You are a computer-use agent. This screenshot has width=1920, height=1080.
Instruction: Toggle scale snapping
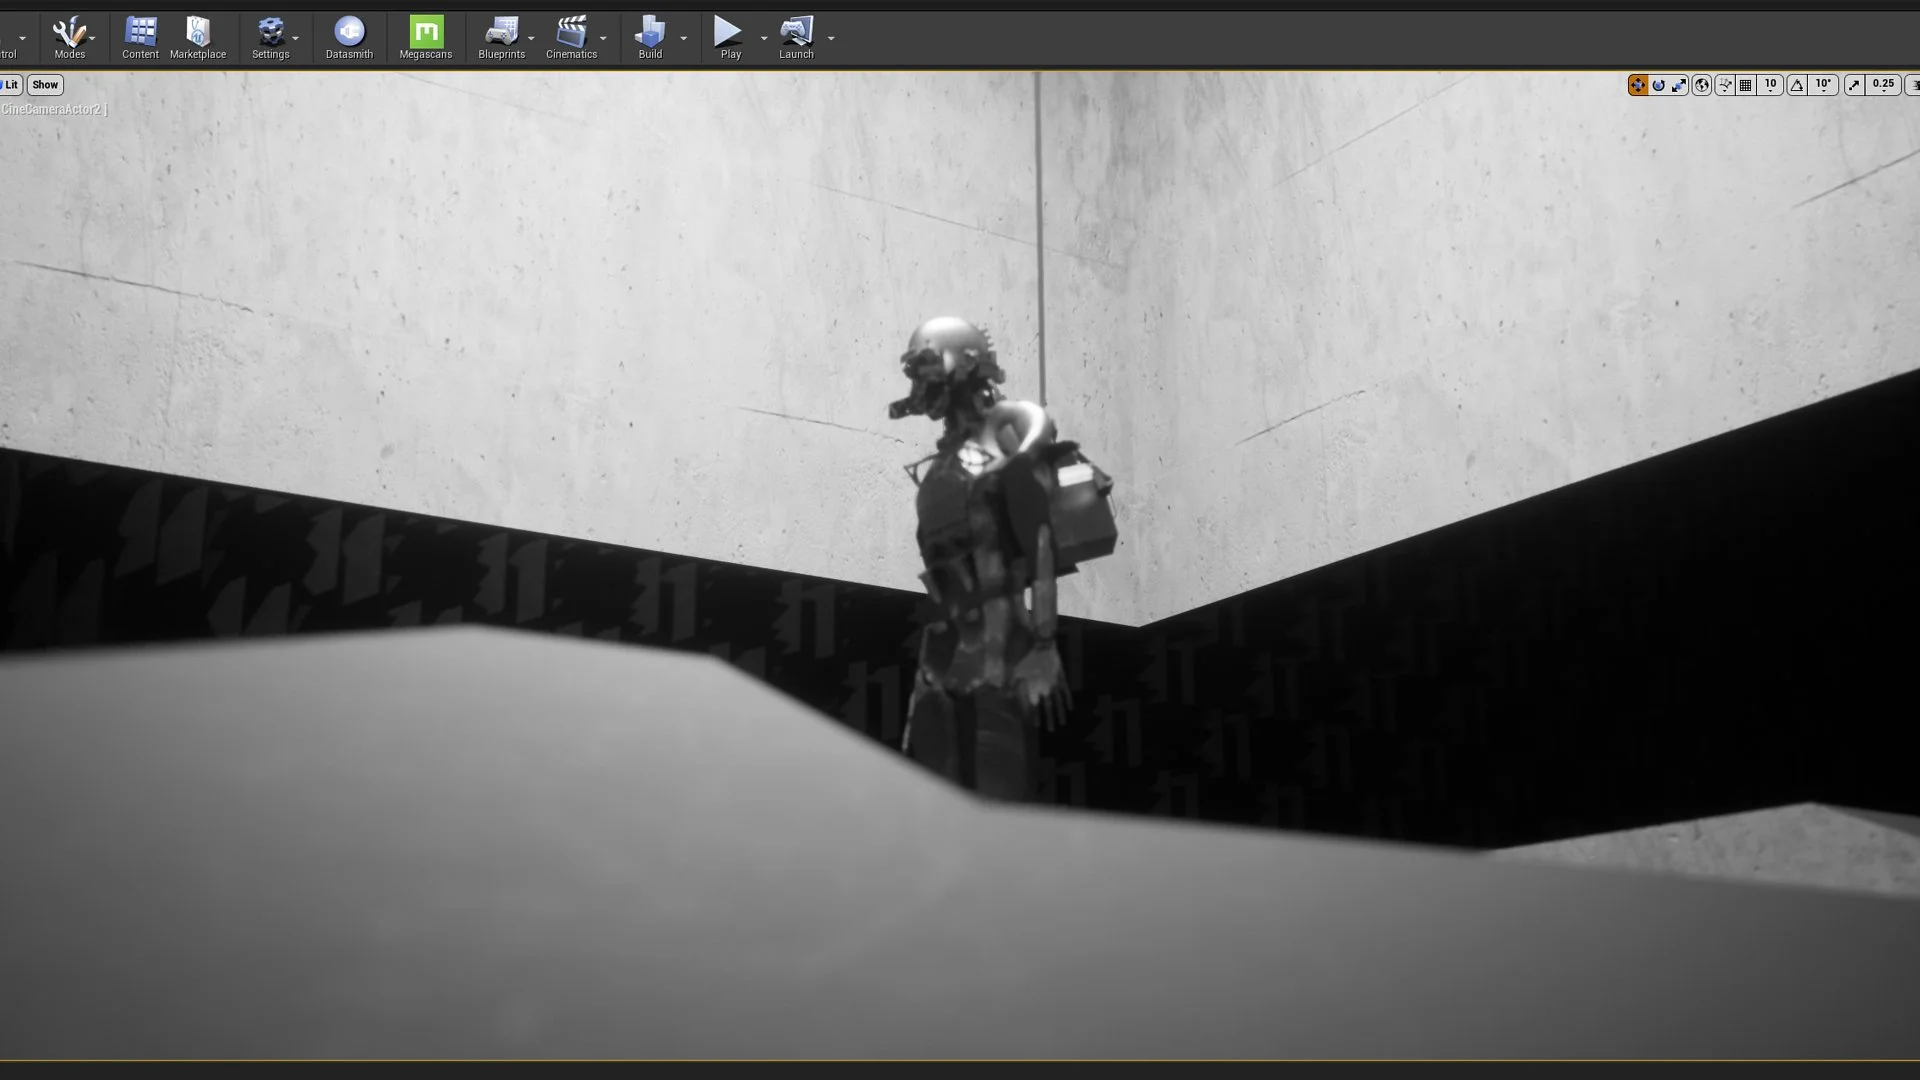click(x=1854, y=85)
